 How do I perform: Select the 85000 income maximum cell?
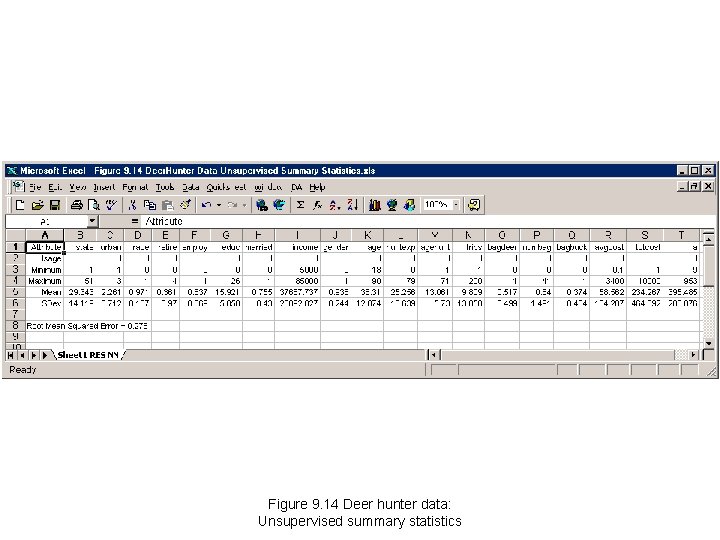298,281
